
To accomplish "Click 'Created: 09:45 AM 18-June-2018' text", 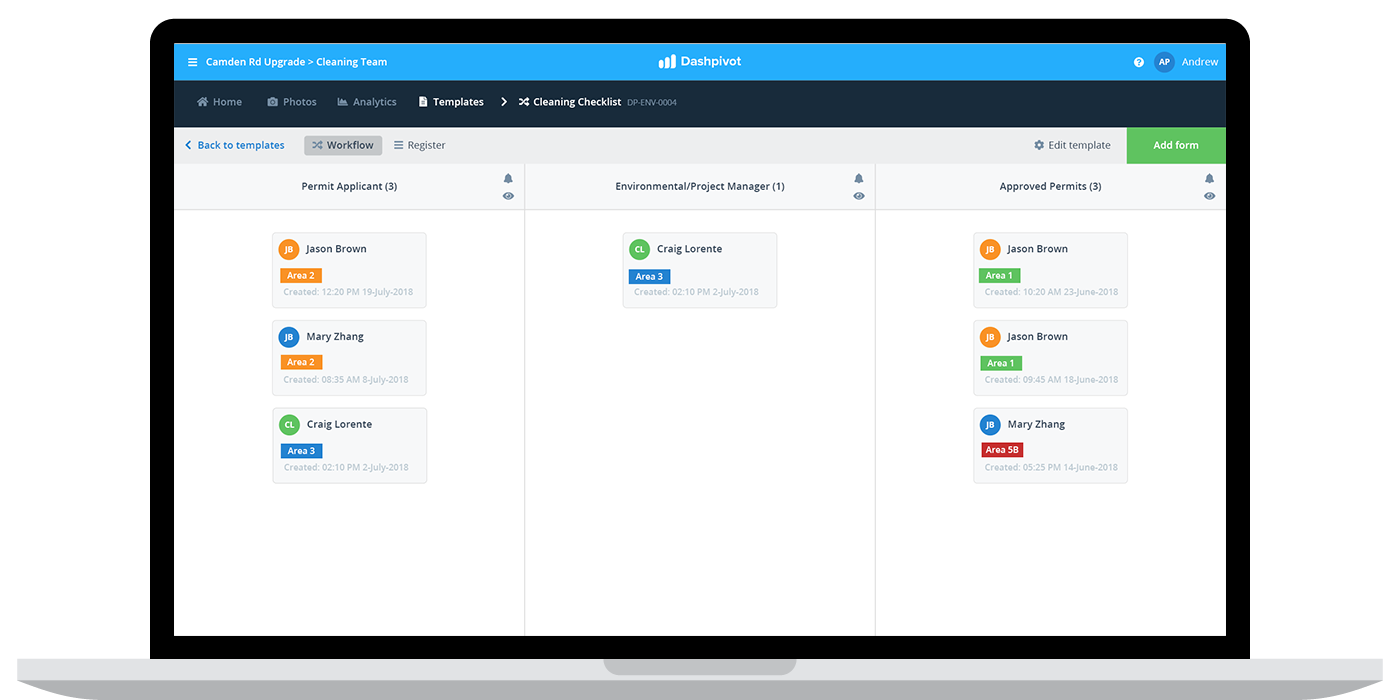I will (1051, 380).
